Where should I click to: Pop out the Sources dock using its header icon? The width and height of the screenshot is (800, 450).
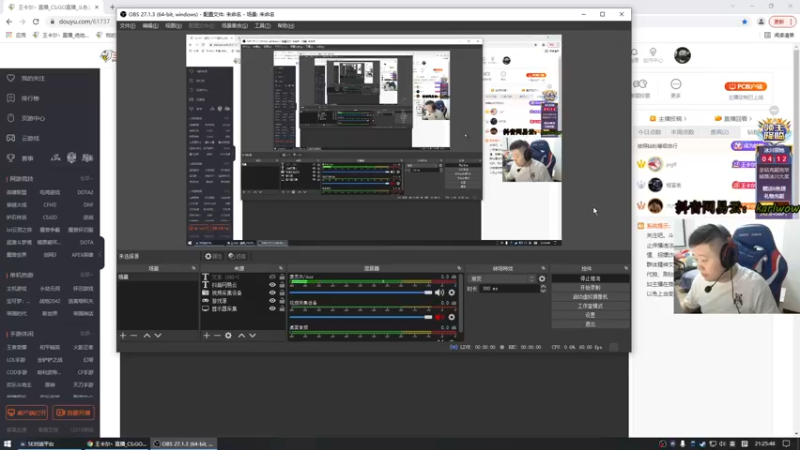click(x=281, y=268)
